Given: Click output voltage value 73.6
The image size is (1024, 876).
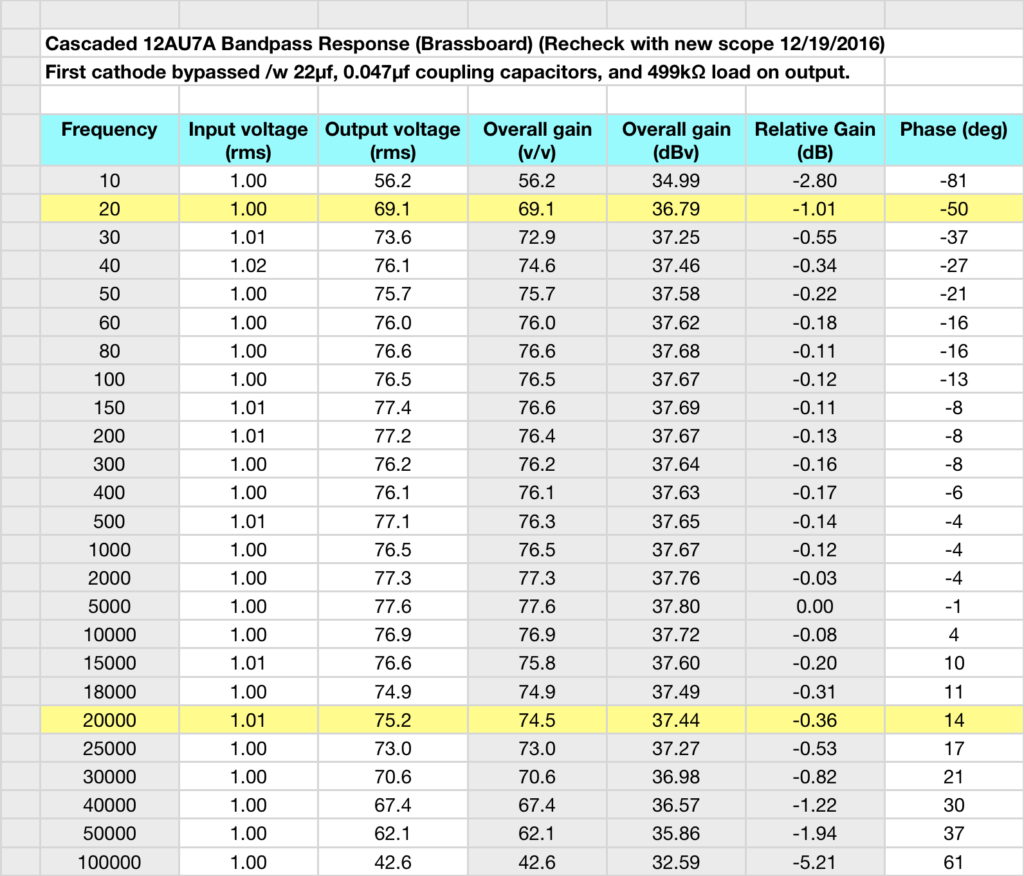Looking at the screenshot, I should pyautogui.click(x=392, y=237).
